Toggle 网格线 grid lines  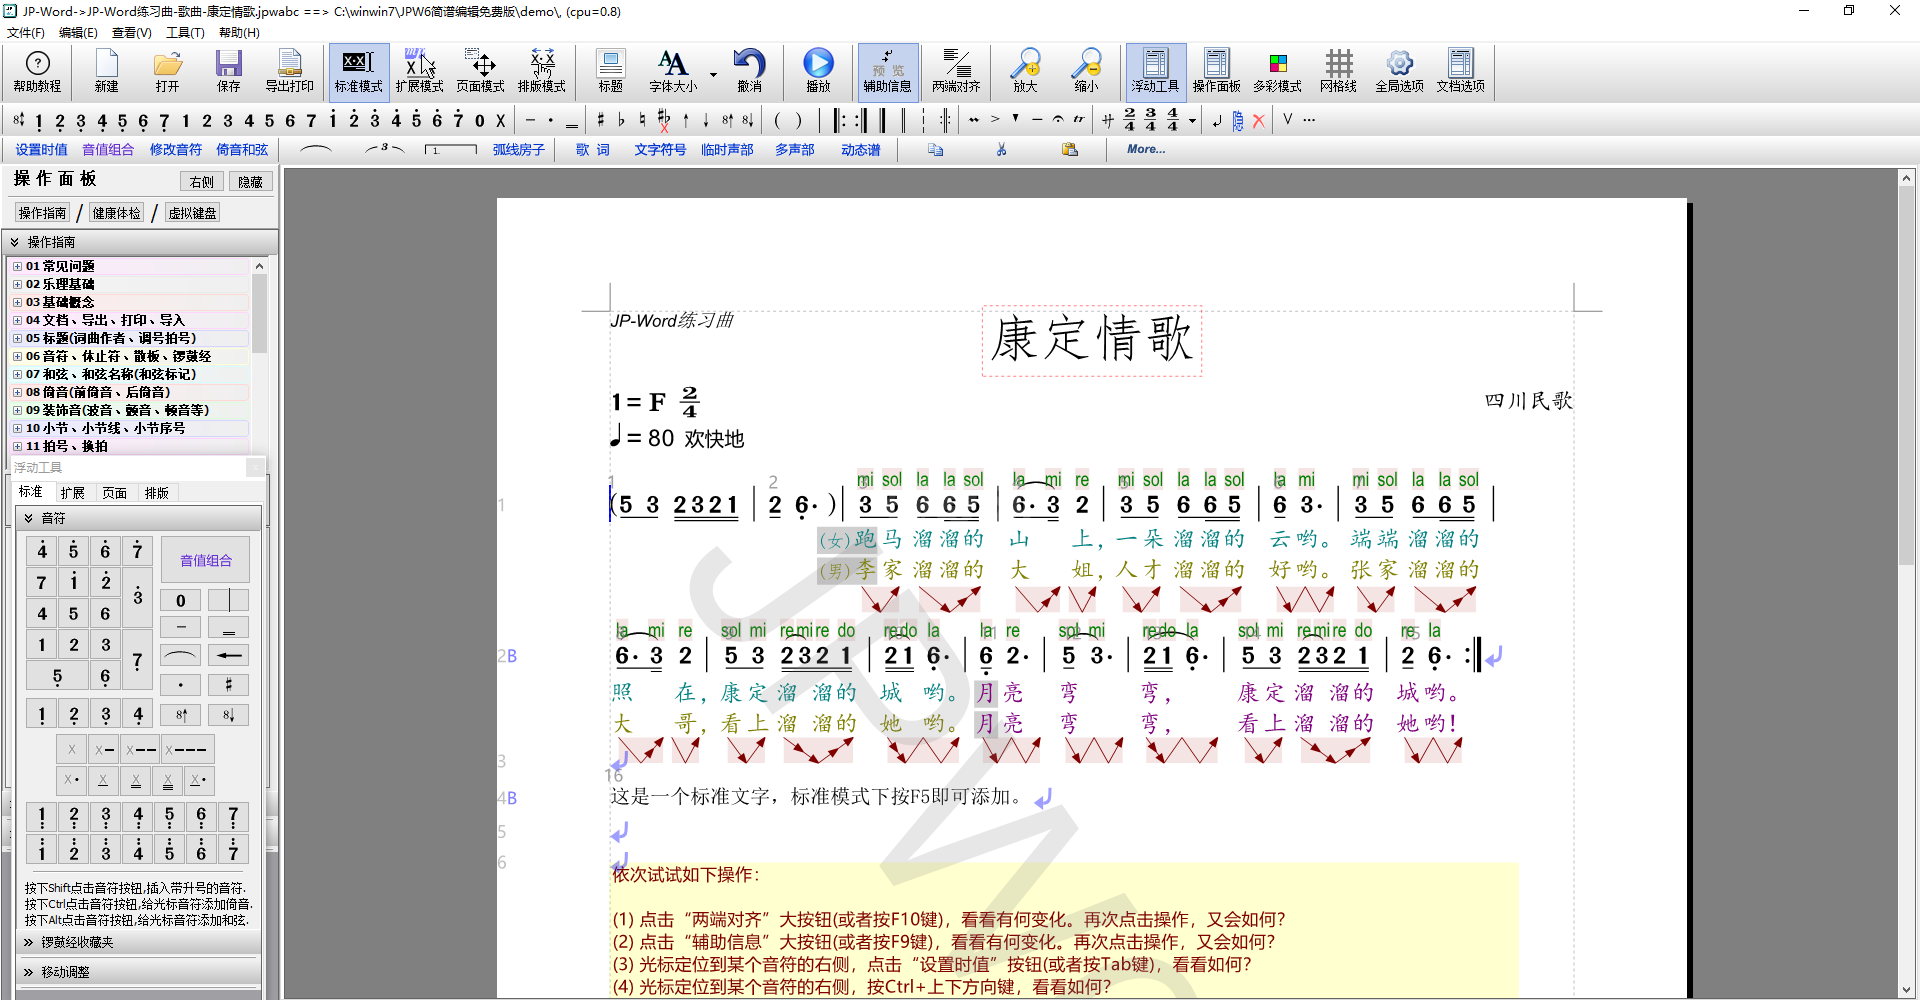pyautogui.click(x=1338, y=72)
